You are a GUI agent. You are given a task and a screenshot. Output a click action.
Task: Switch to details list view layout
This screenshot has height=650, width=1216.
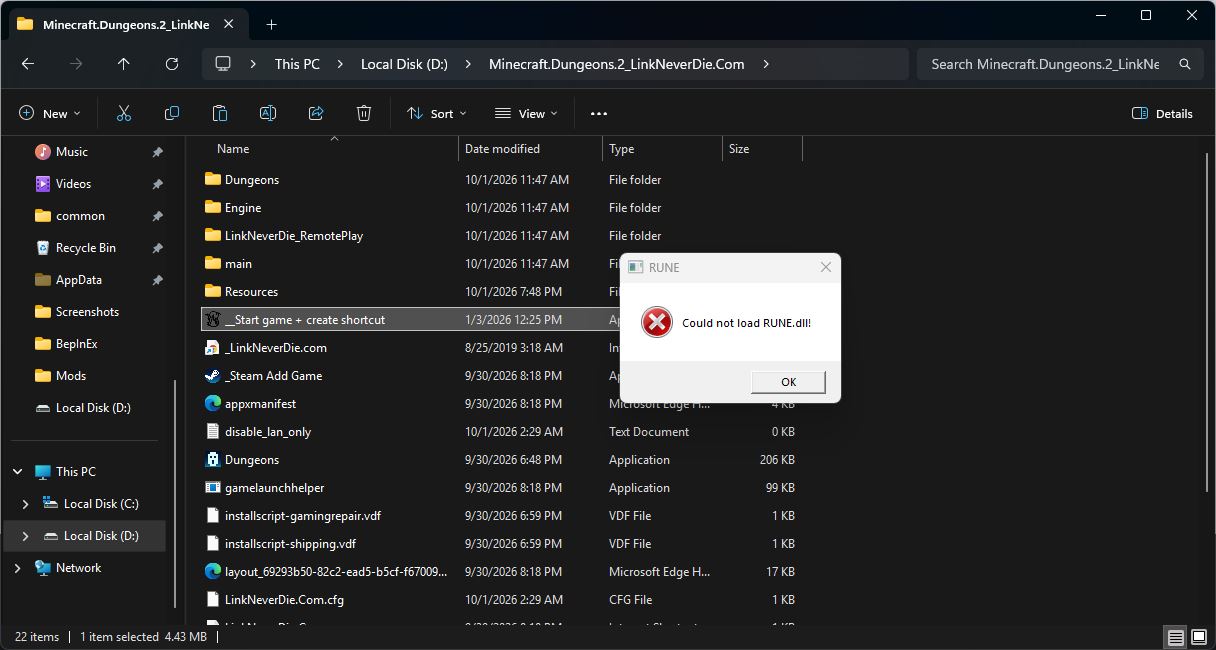(1176, 637)
